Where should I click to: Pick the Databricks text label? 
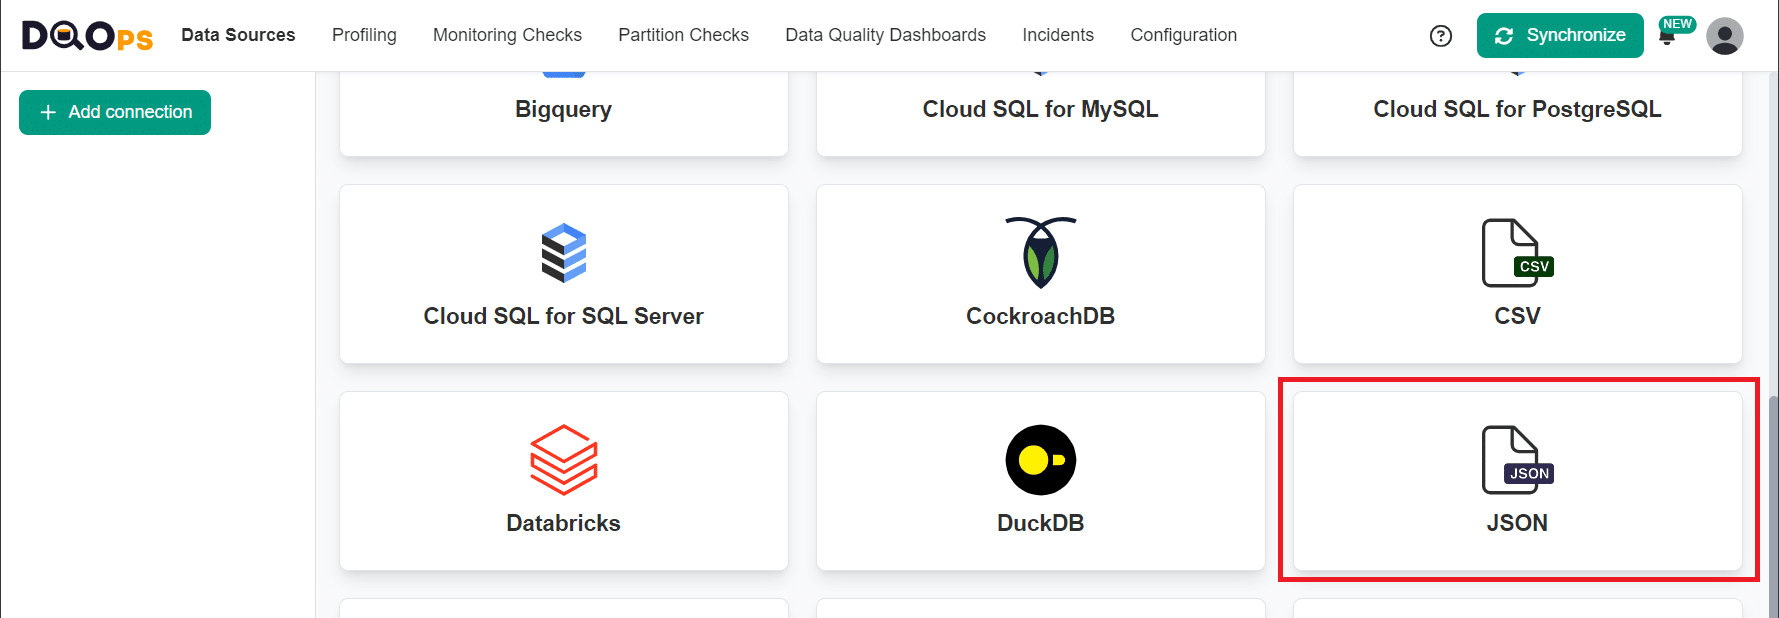click(563, 523)
